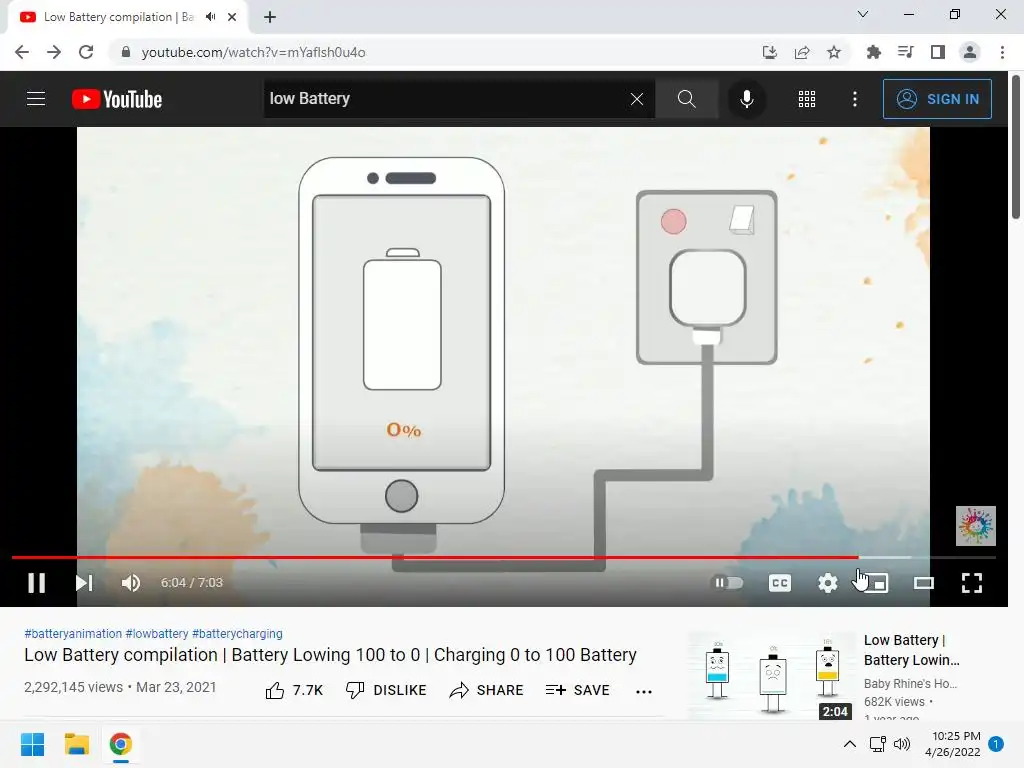Open Chrome profile avatar
This screenshot has width=1024, height=768.
click(x=970, y=52)
